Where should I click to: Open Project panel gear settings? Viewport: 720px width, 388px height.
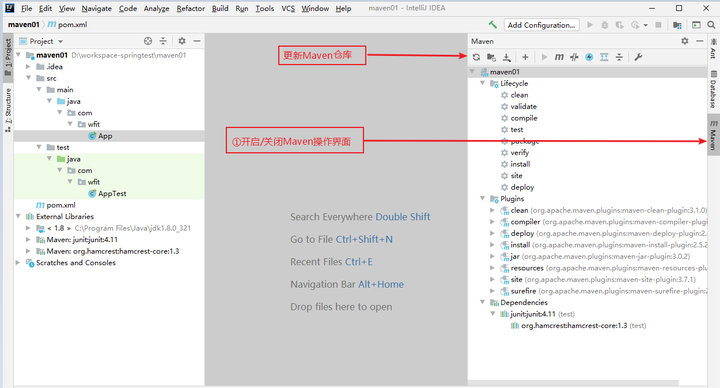coord(182,41)
